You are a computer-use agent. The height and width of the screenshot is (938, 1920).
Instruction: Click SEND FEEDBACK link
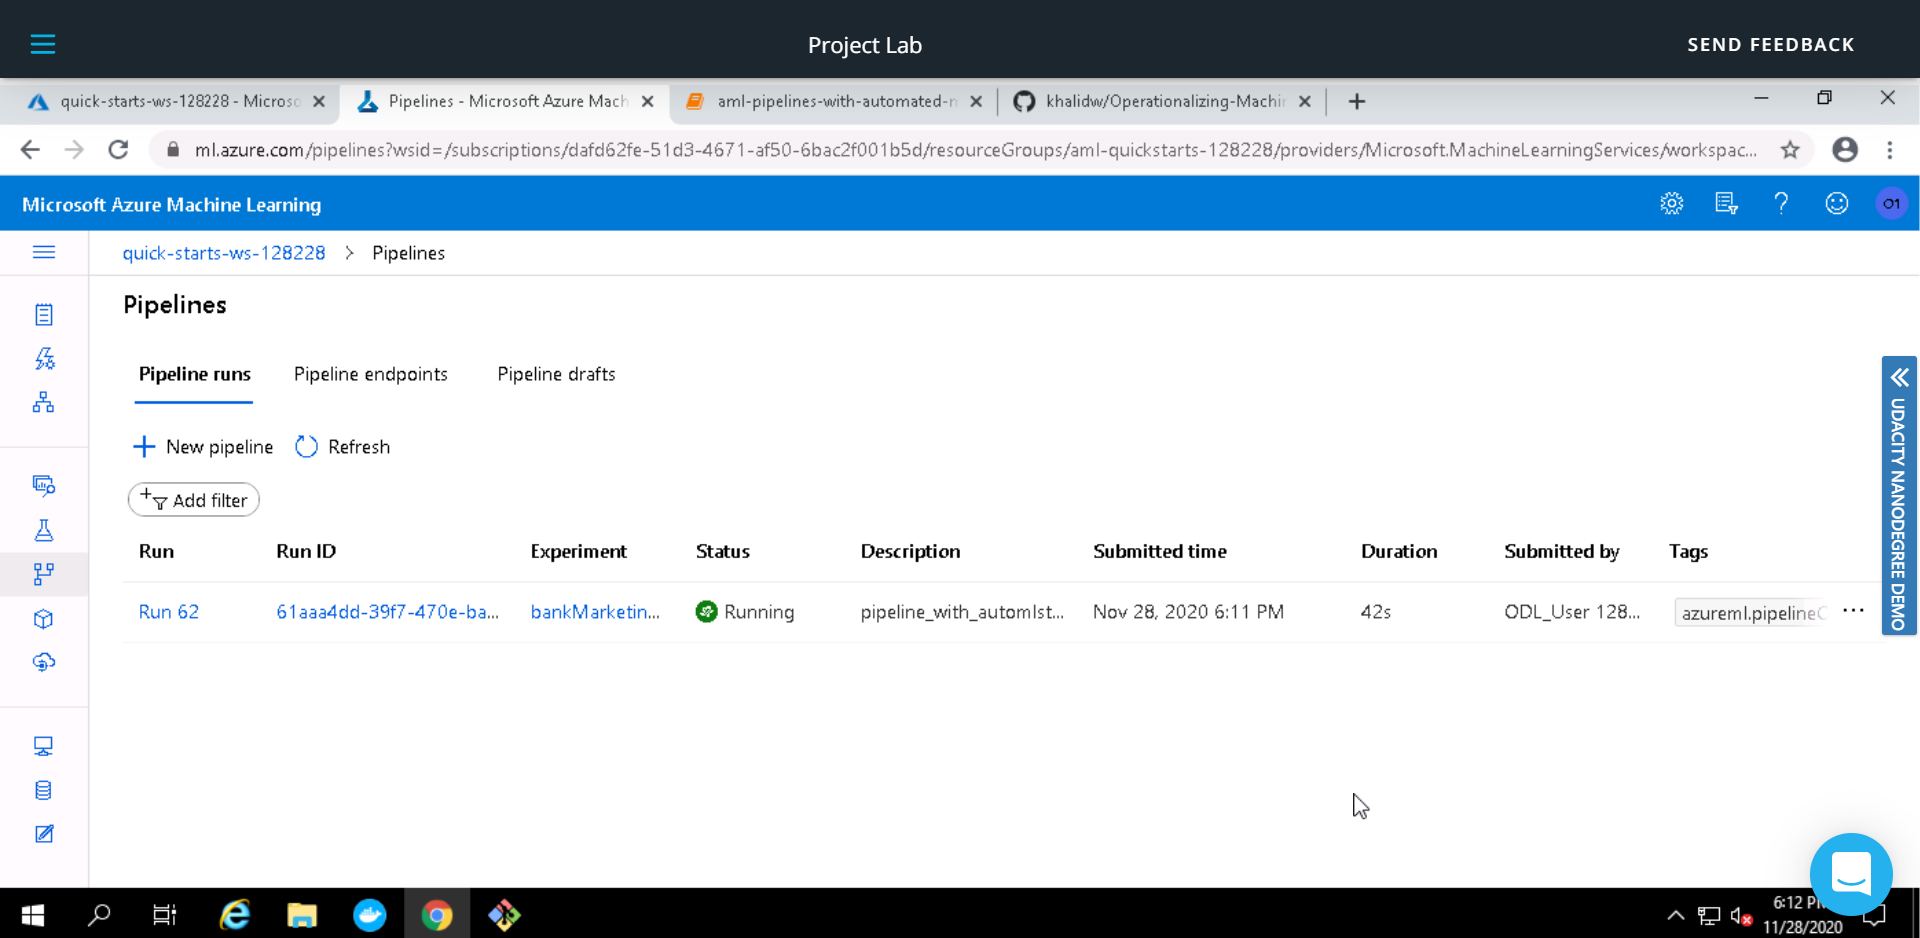pyautogui.click(x=1770, y=45)
